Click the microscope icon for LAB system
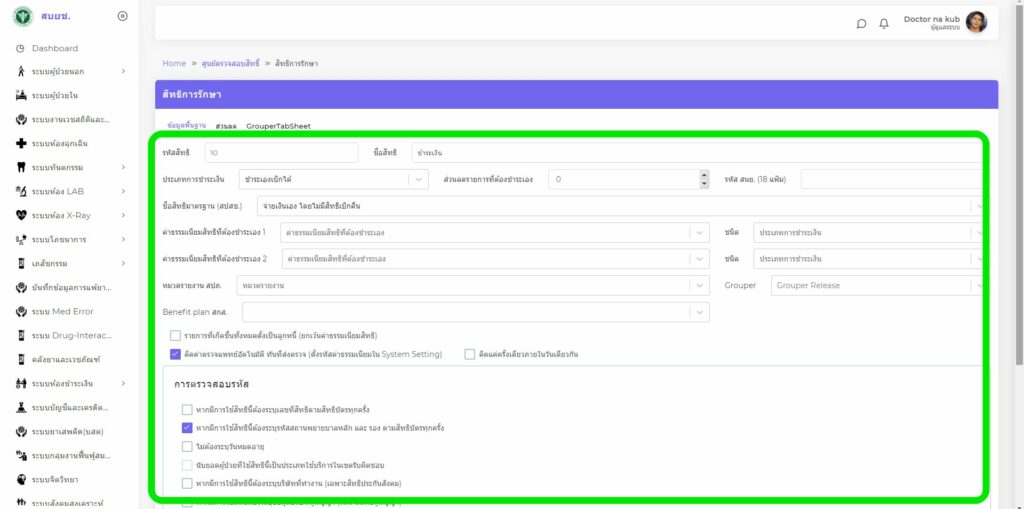This screenshot has height=509, width=1024. 21,191
